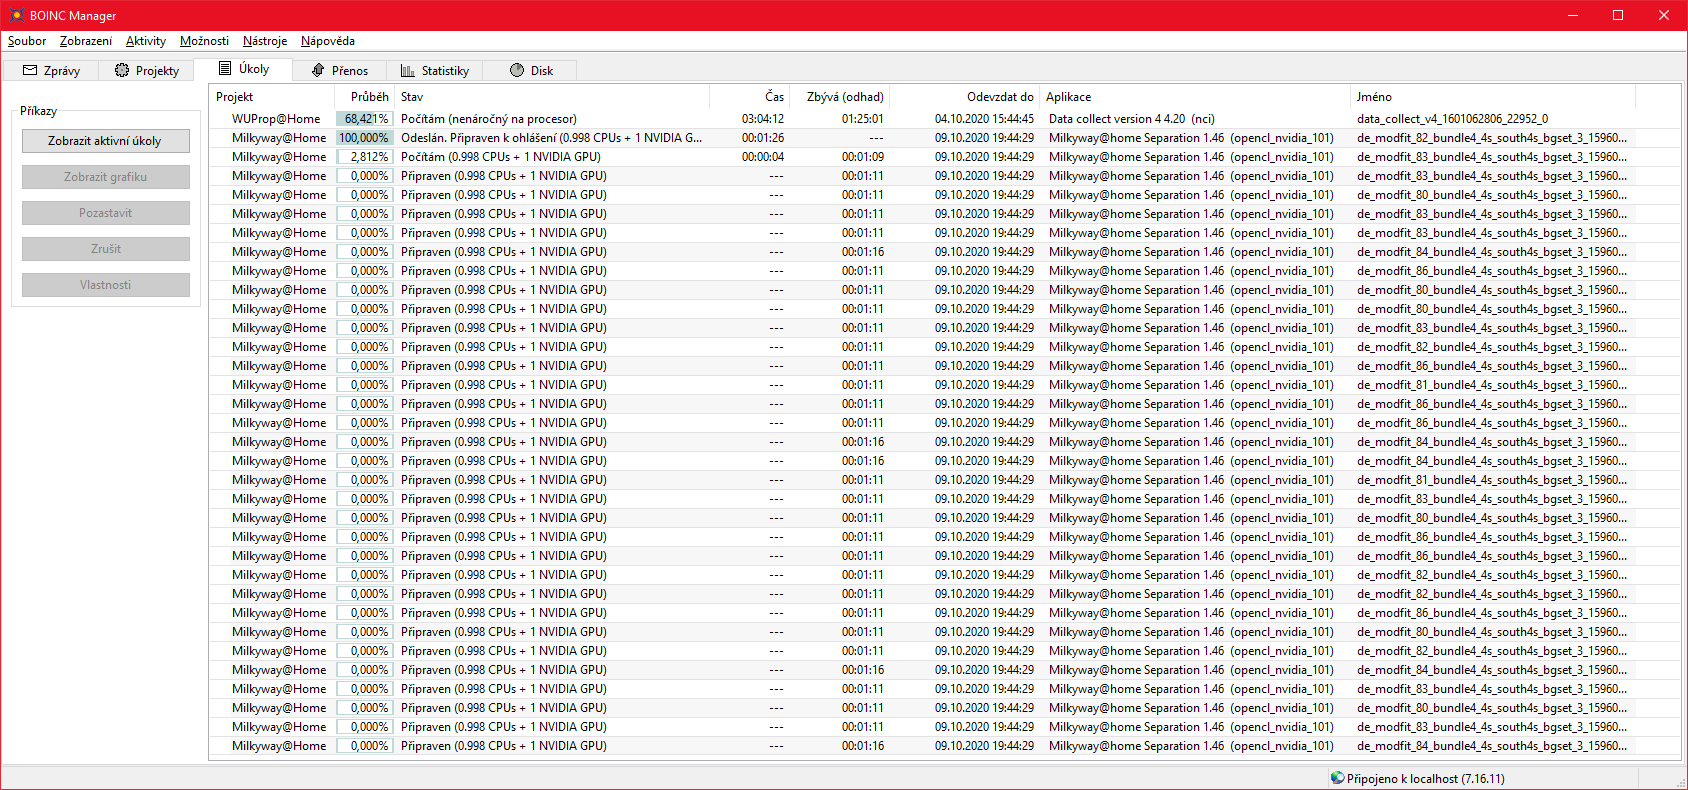Click the Zrušit button

pyautogui.click(x=105, y=249)
